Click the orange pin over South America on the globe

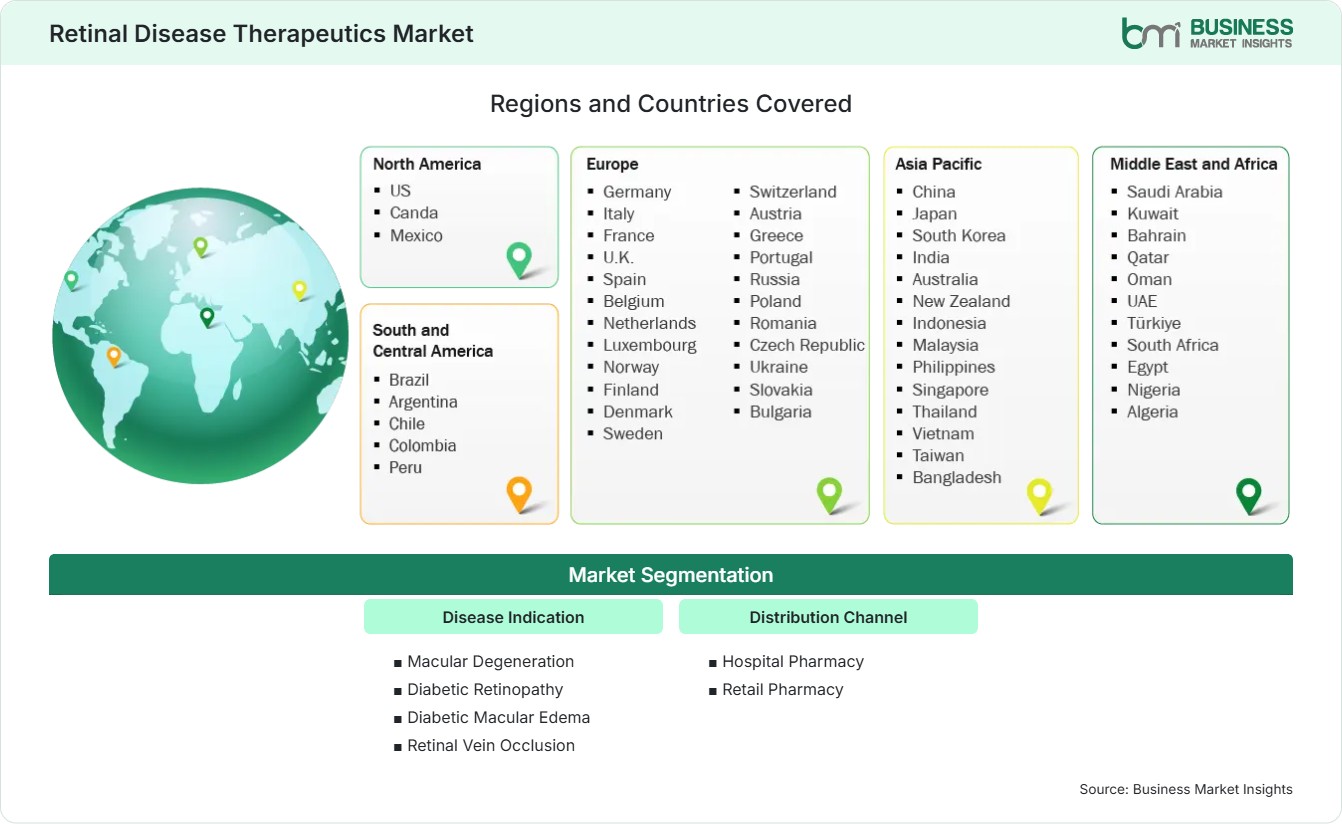click(114, 356)
